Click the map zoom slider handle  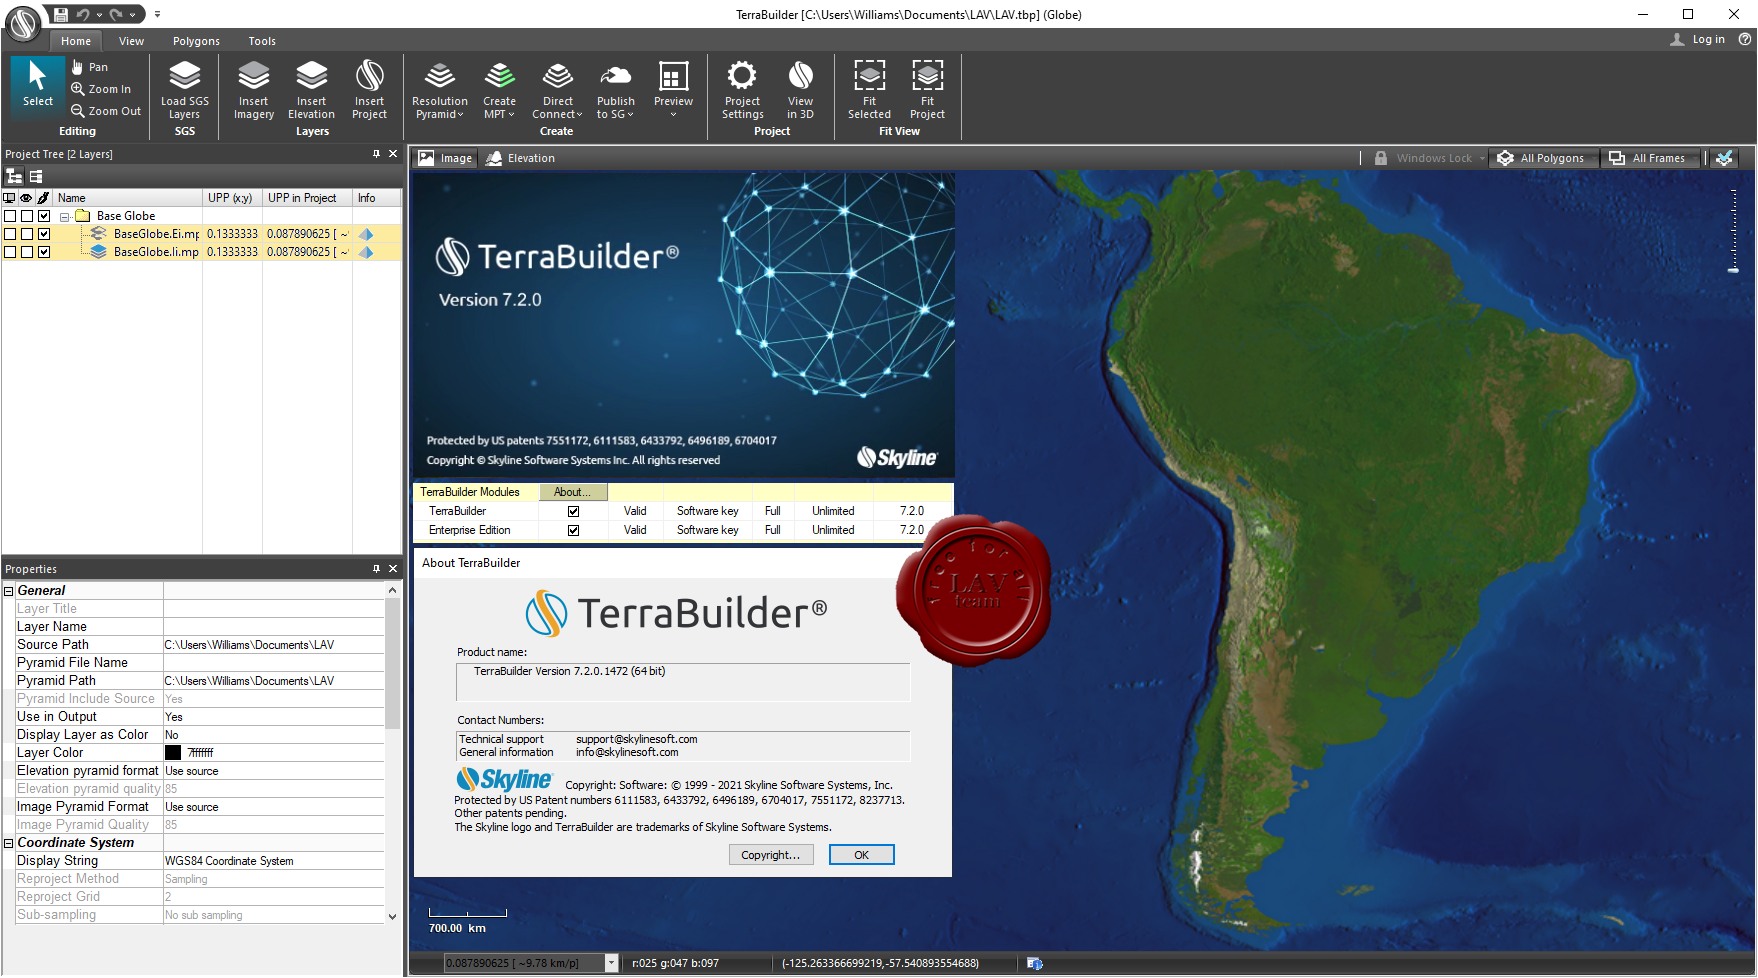coord(1734,270)
